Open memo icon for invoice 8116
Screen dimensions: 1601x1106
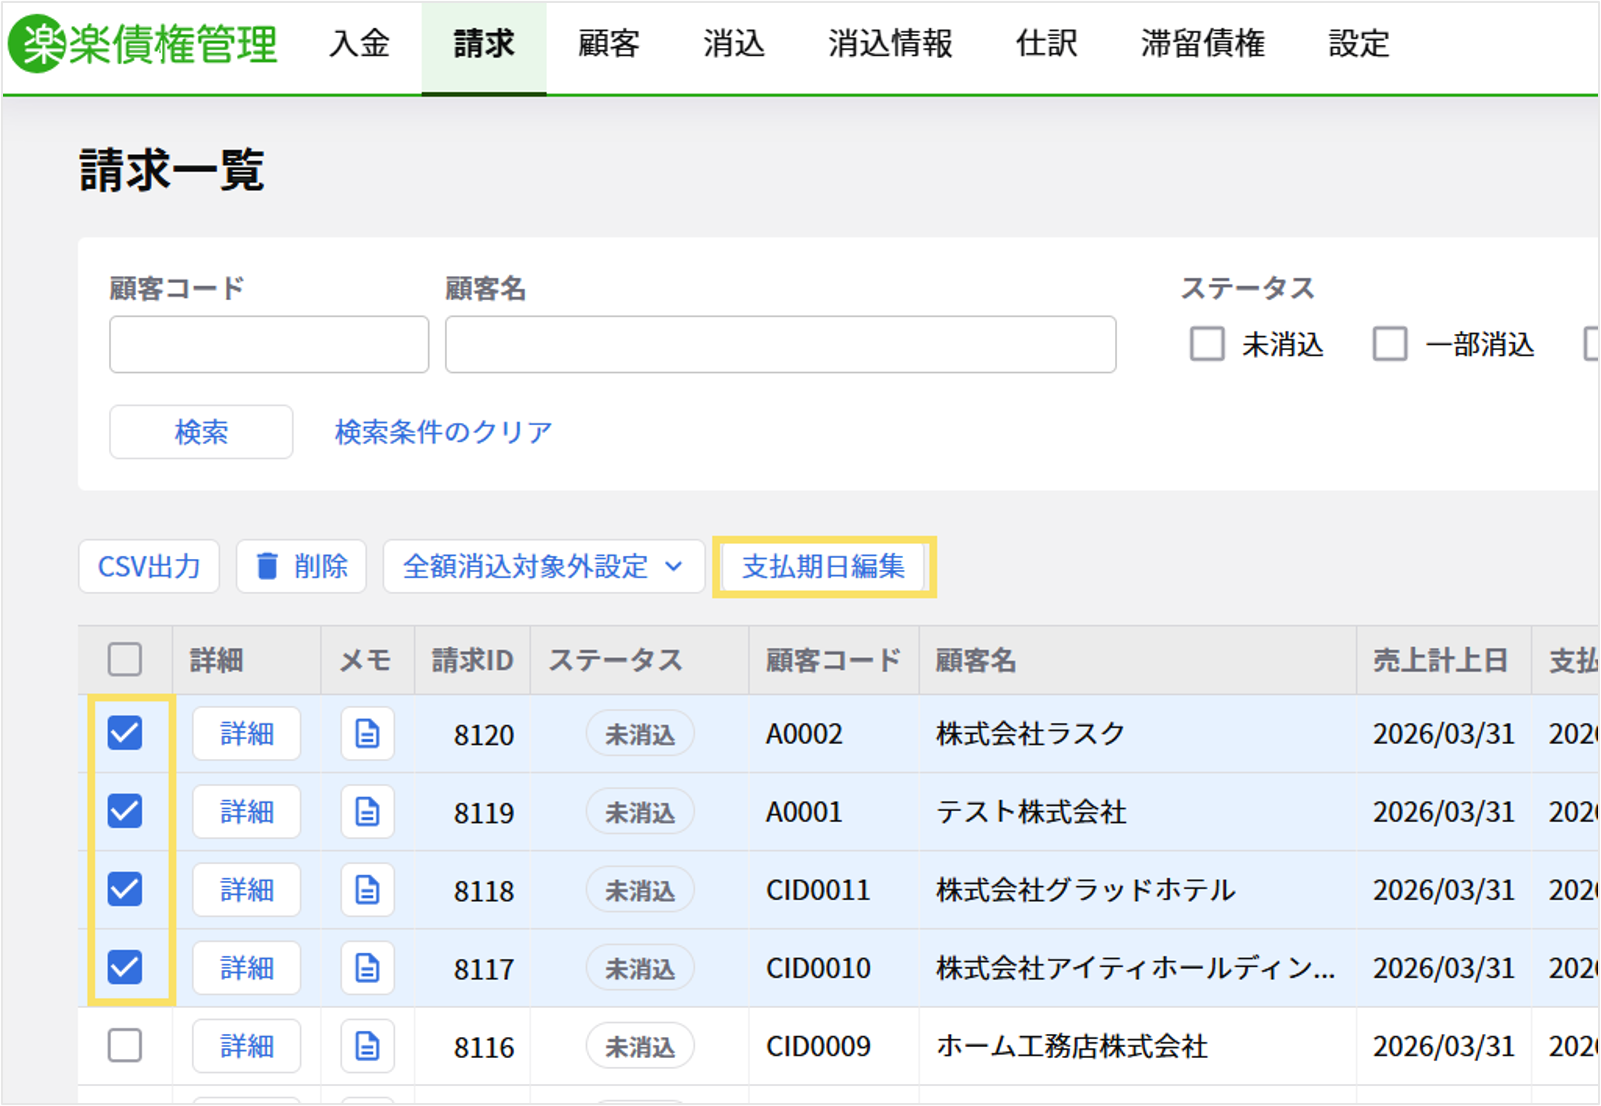pos(367,1046)
